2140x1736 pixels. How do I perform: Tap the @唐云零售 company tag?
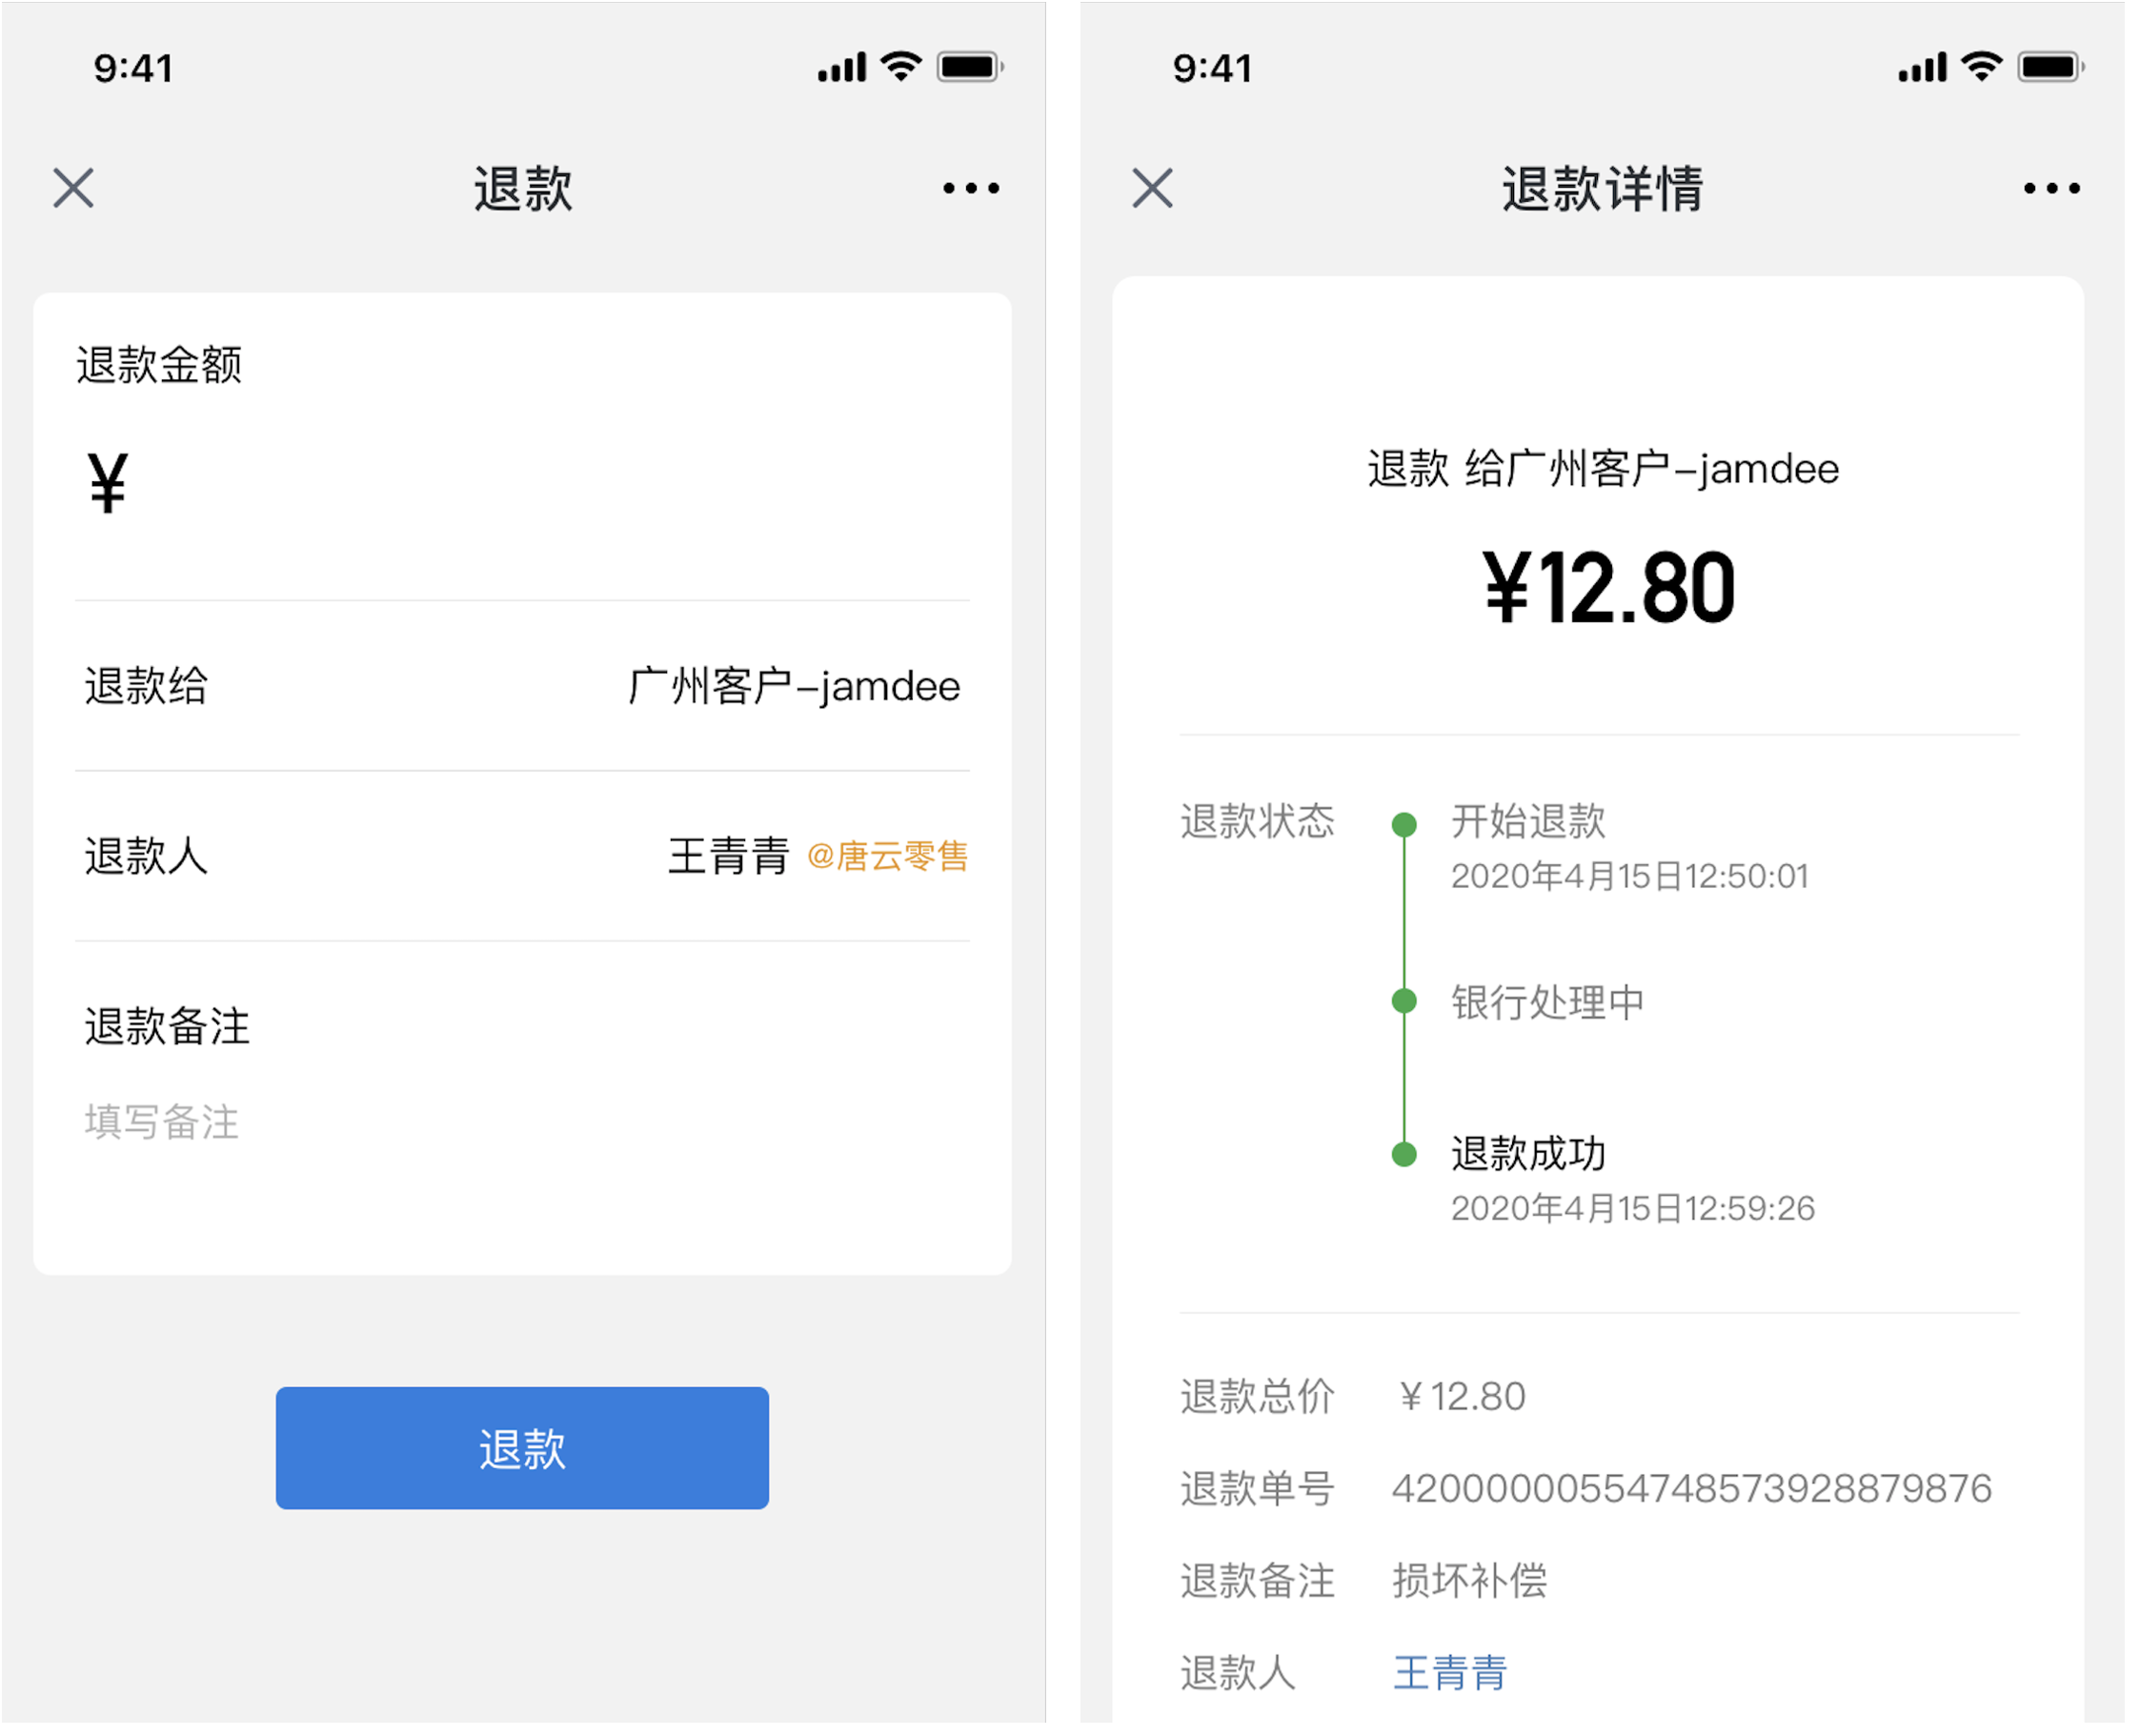click(887, 857)
